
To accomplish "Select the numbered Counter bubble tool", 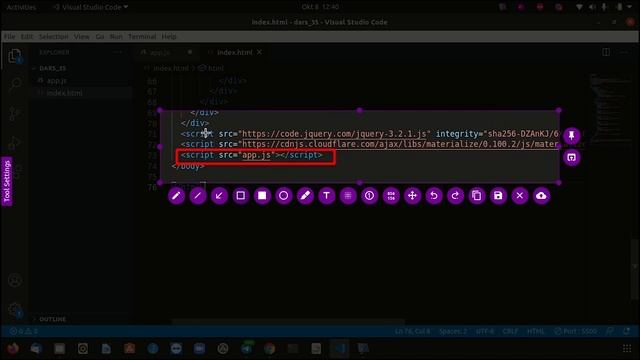I will [x=369, y=196].
